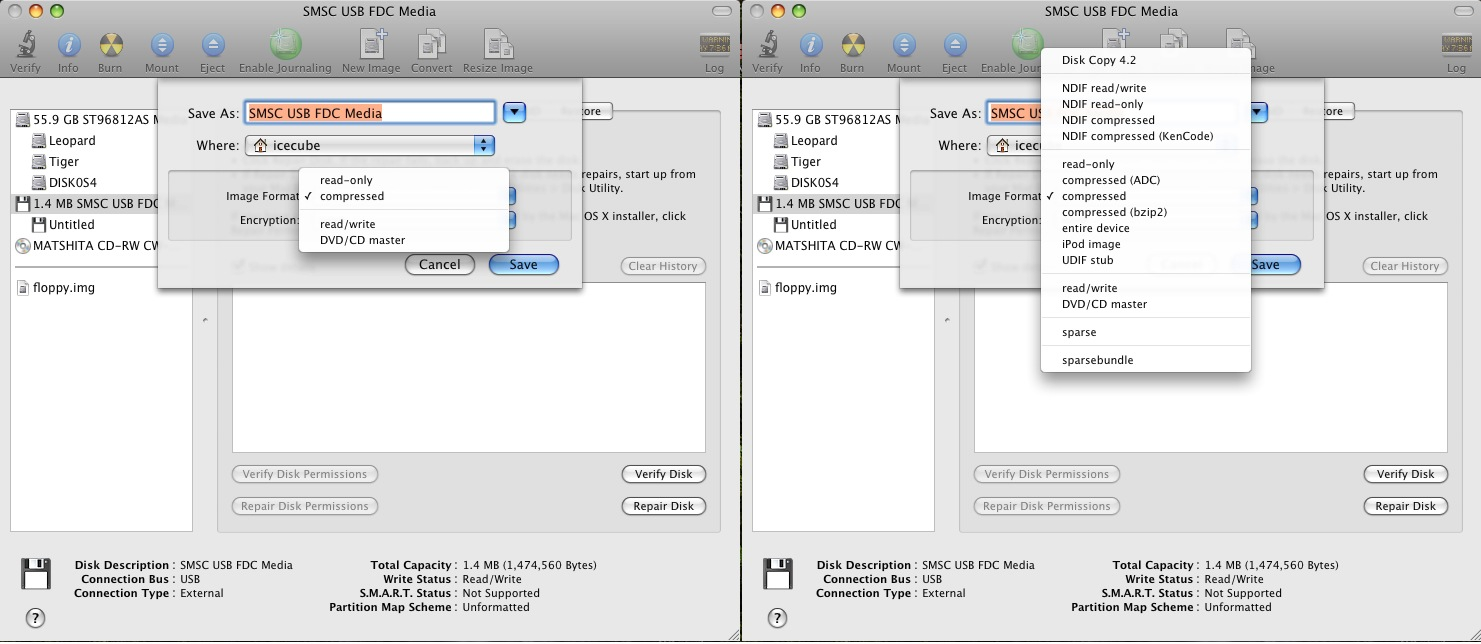Choose NDIF compressed (KenCode) format

(1146, 136)
